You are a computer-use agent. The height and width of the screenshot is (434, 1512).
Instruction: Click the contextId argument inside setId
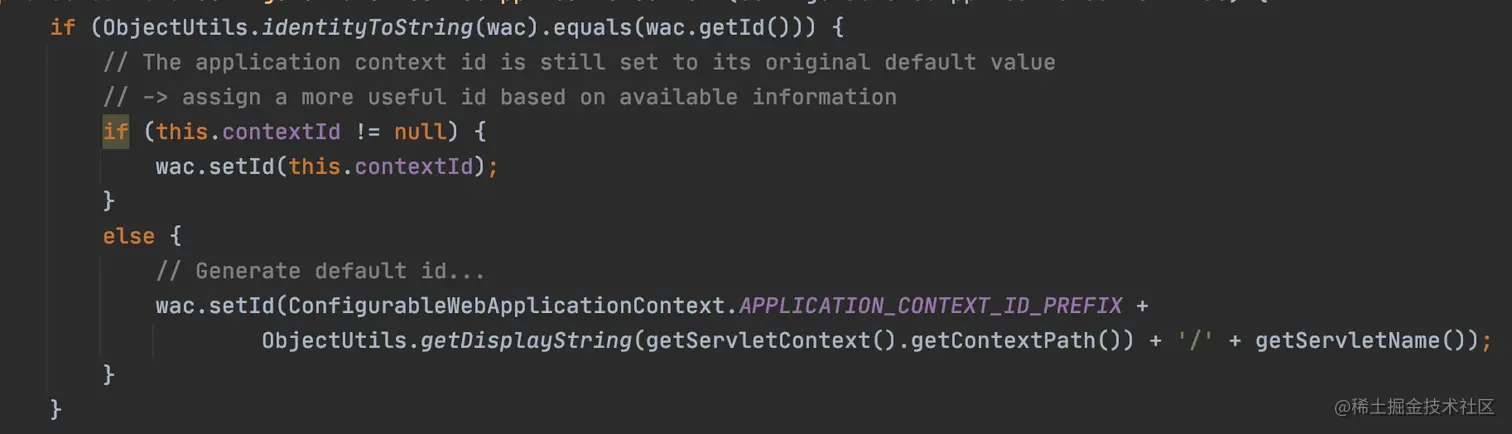pos(413,166)
